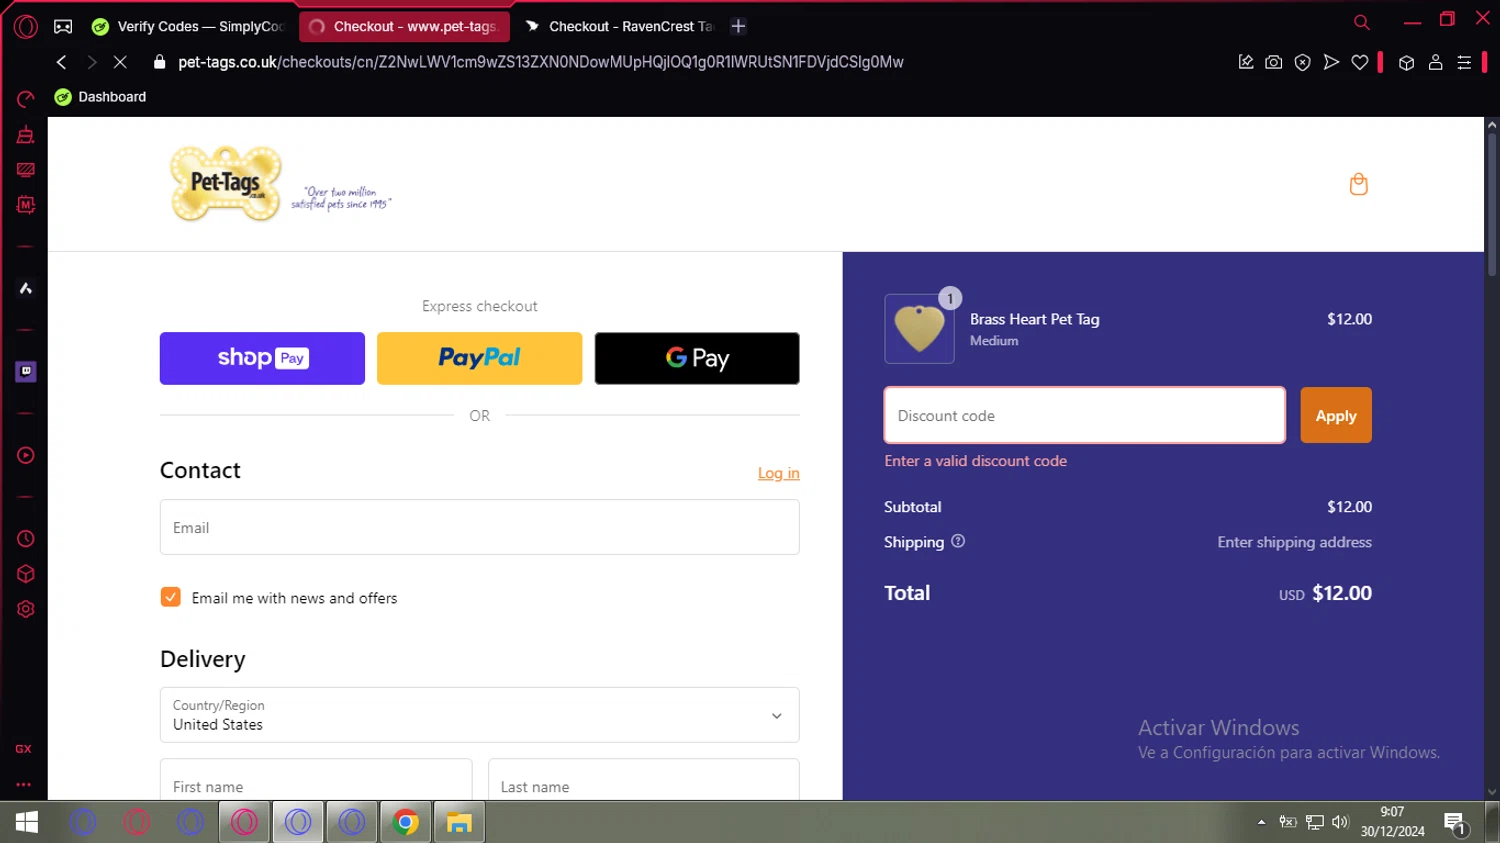Screen dimensions: 1500x843
Task: Go forward to the next page
Action: click(91, 62)
